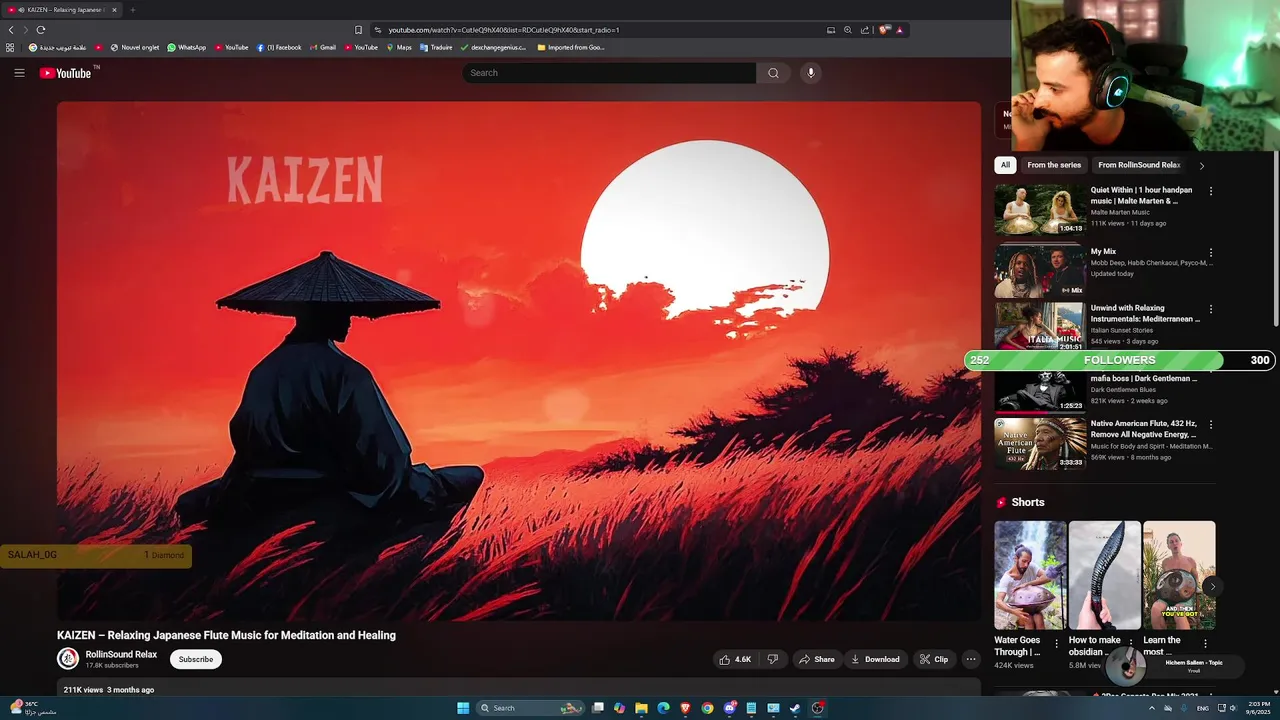Screen dimensions: 1280x720
Task: Open Traduire bookmark
Action: 436,47
